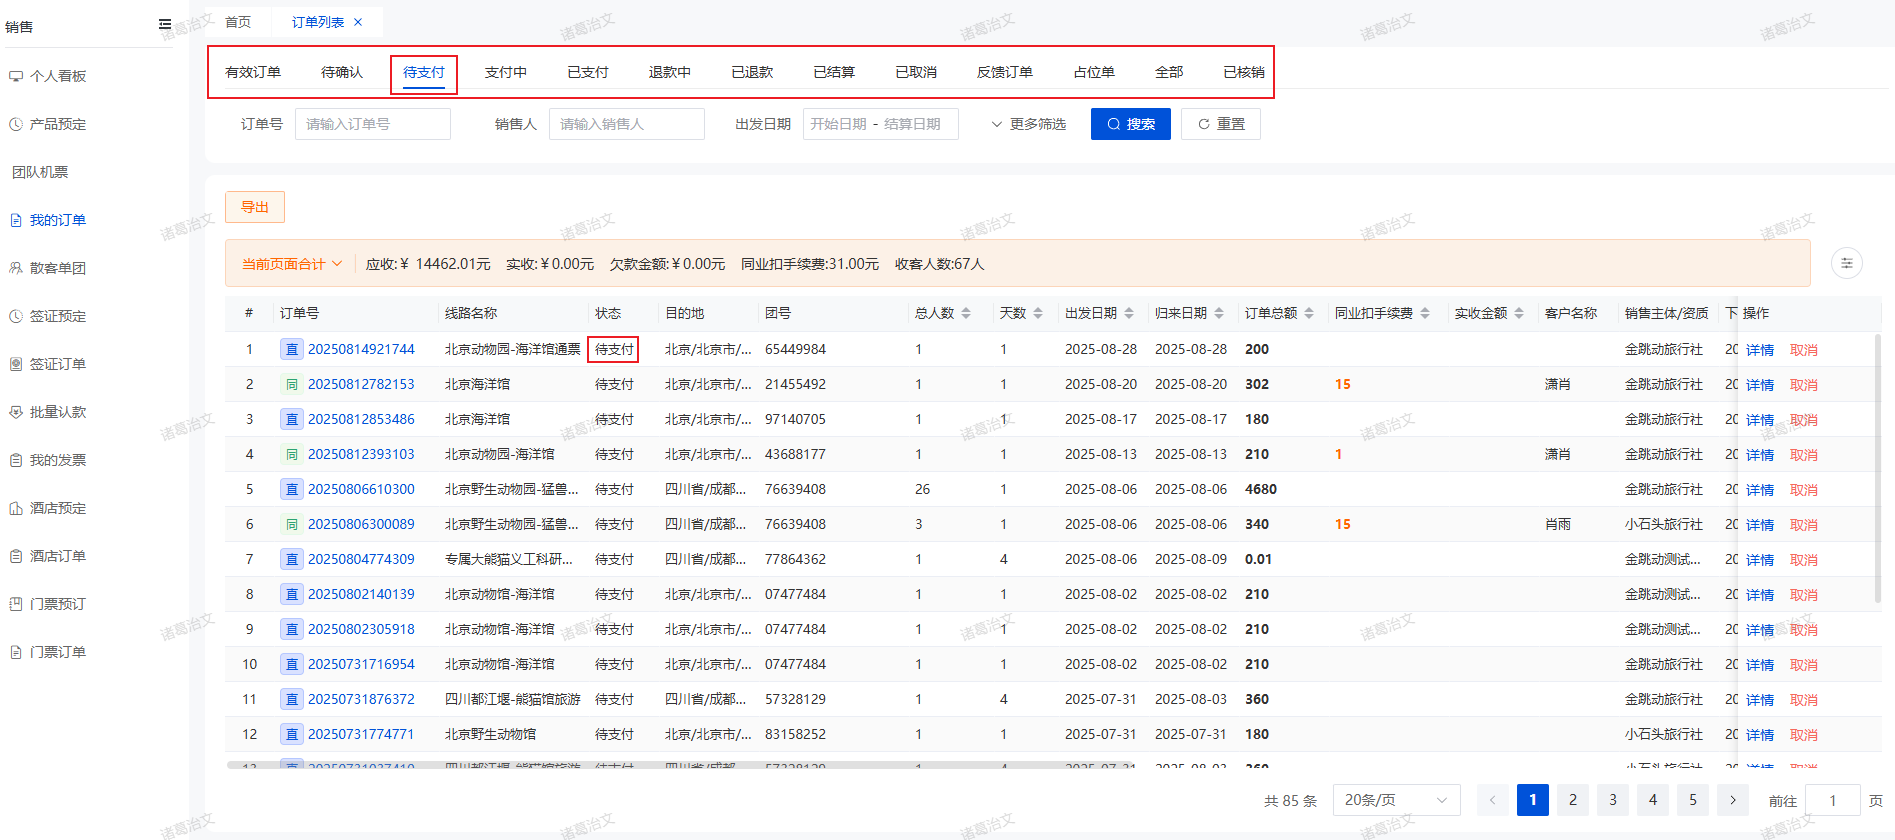Click the 批量认款 icon in sidebar

click(16, 412)
